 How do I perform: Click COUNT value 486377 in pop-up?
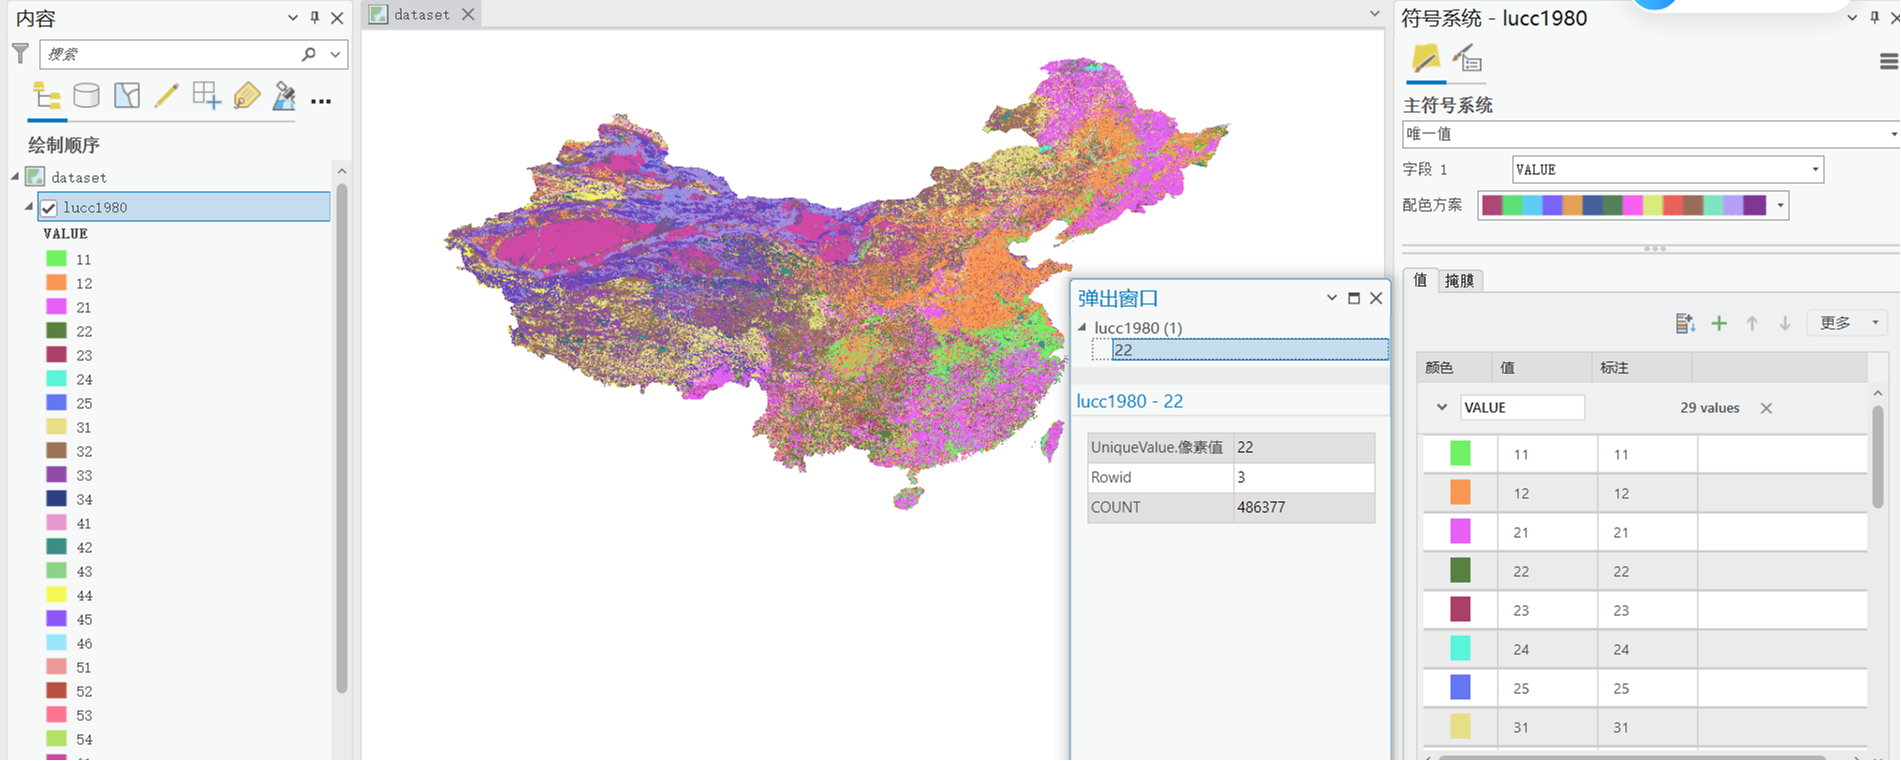point(1261,507)
